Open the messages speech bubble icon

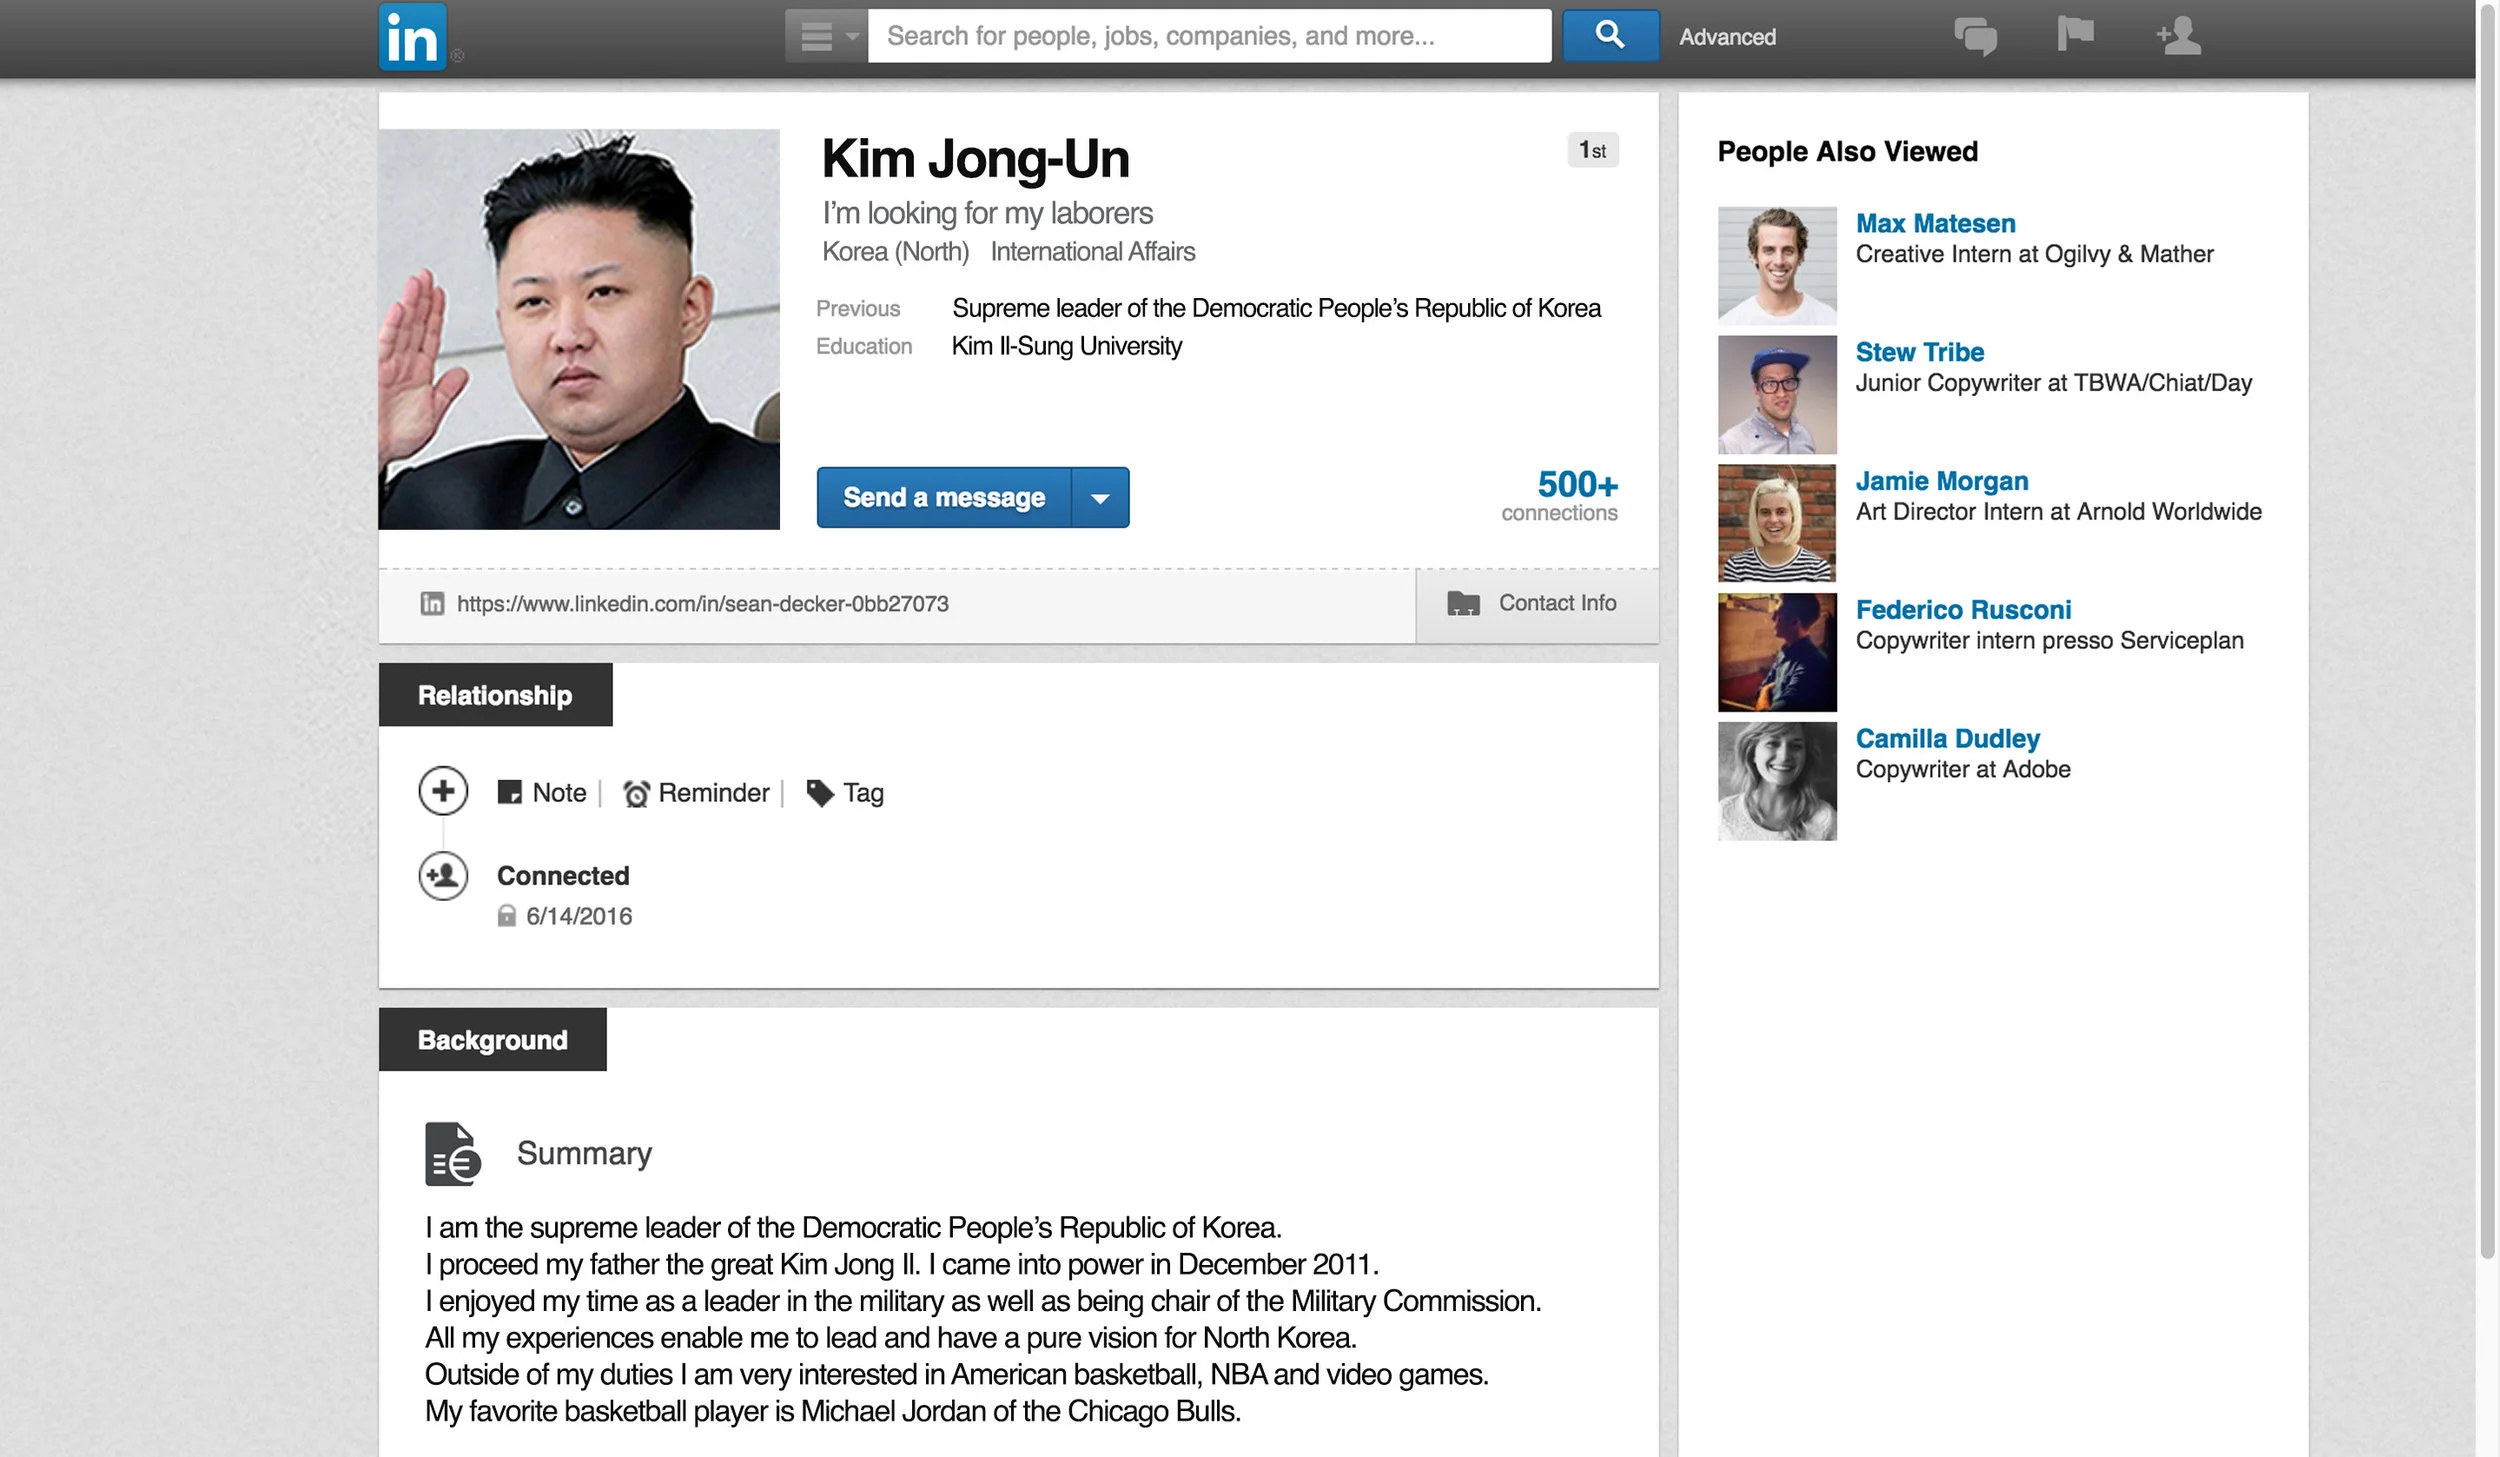[1975, 37]
